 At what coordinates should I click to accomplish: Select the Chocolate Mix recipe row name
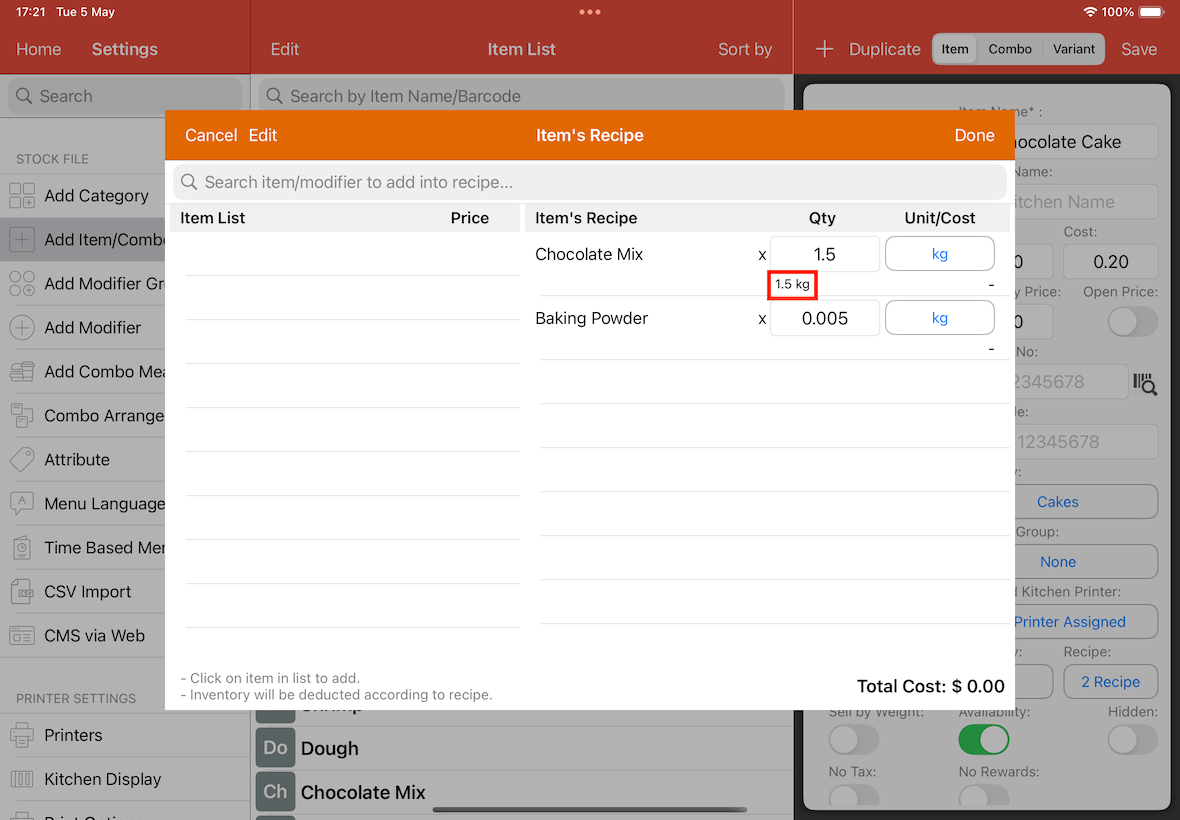(x=588, y=254)
